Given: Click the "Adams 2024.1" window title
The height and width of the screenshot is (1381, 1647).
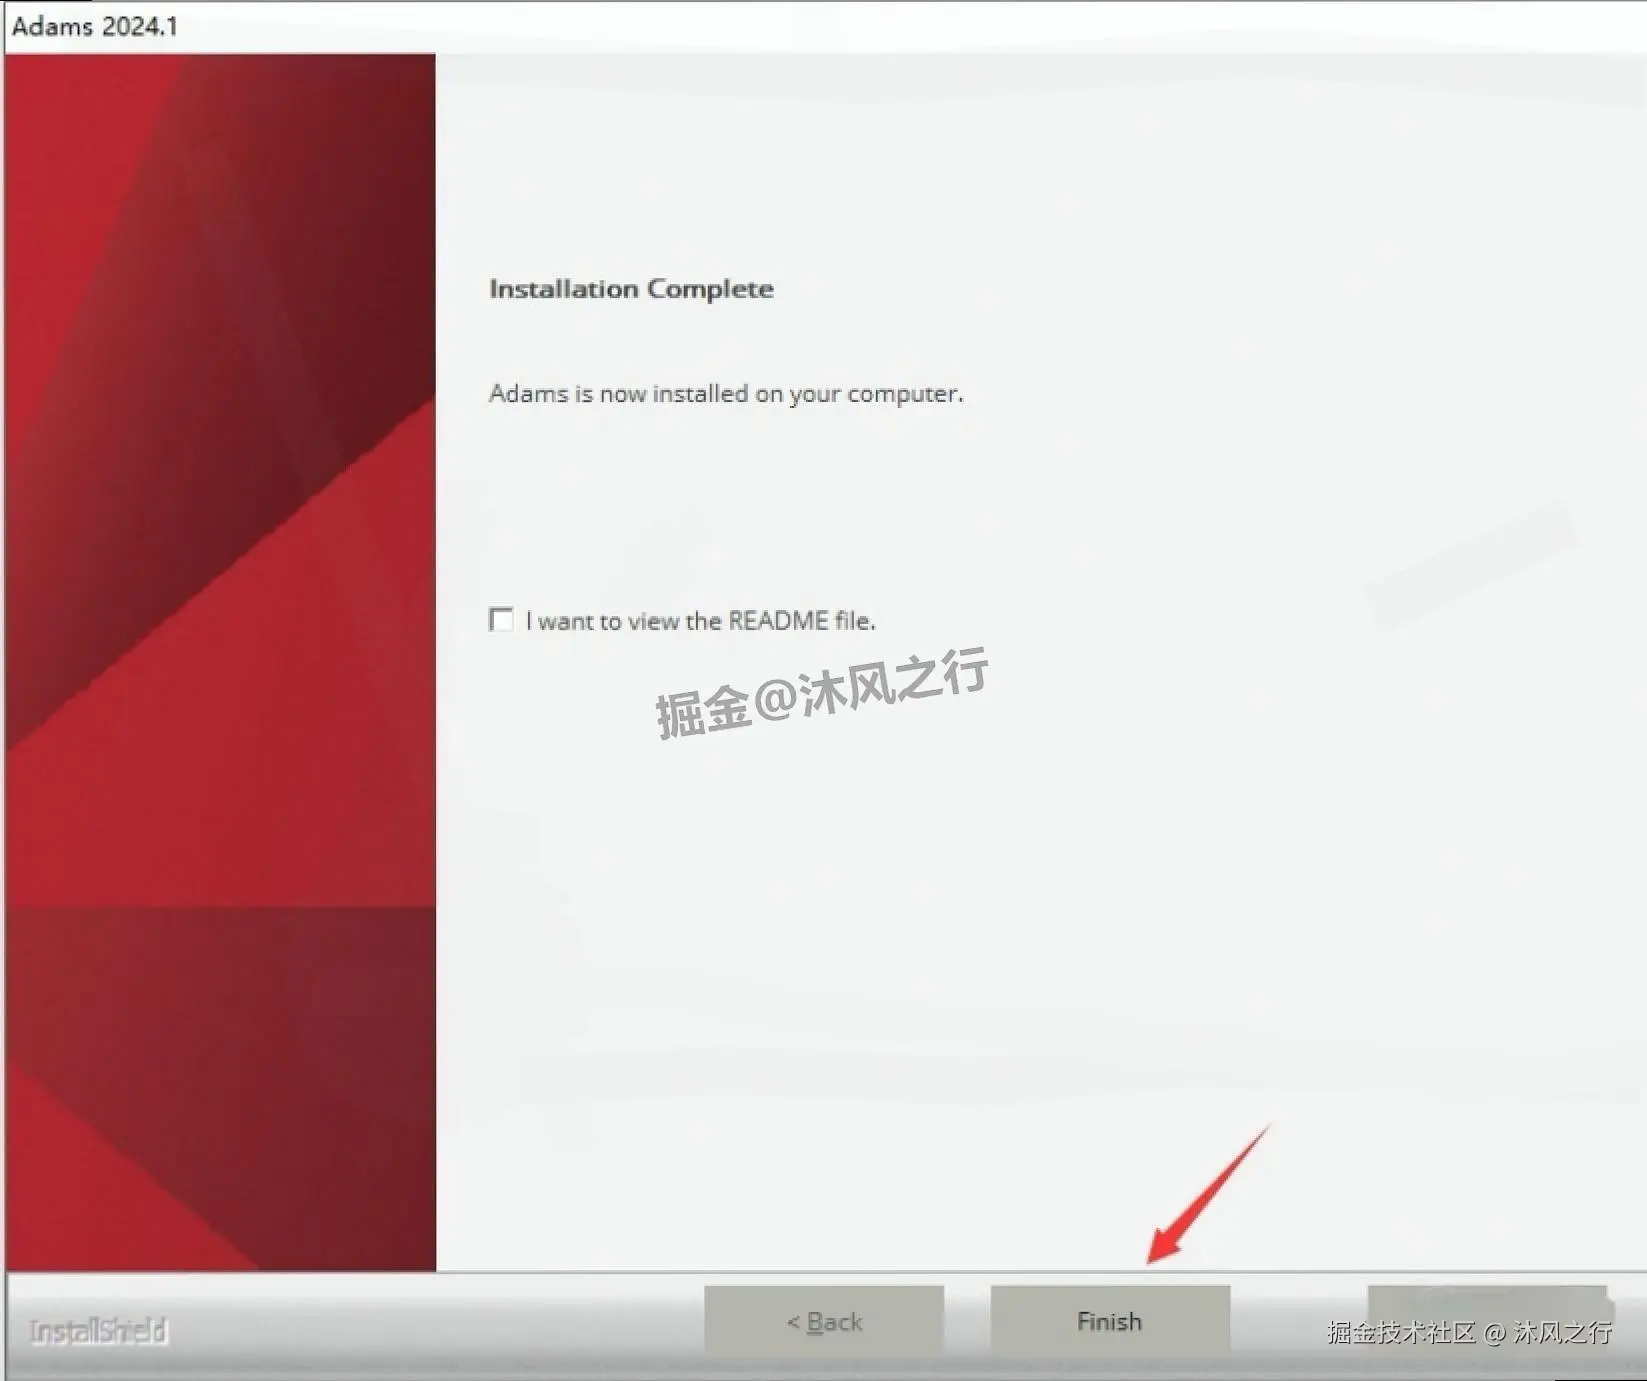Looking at the screenshot, I should pos(95,26).
